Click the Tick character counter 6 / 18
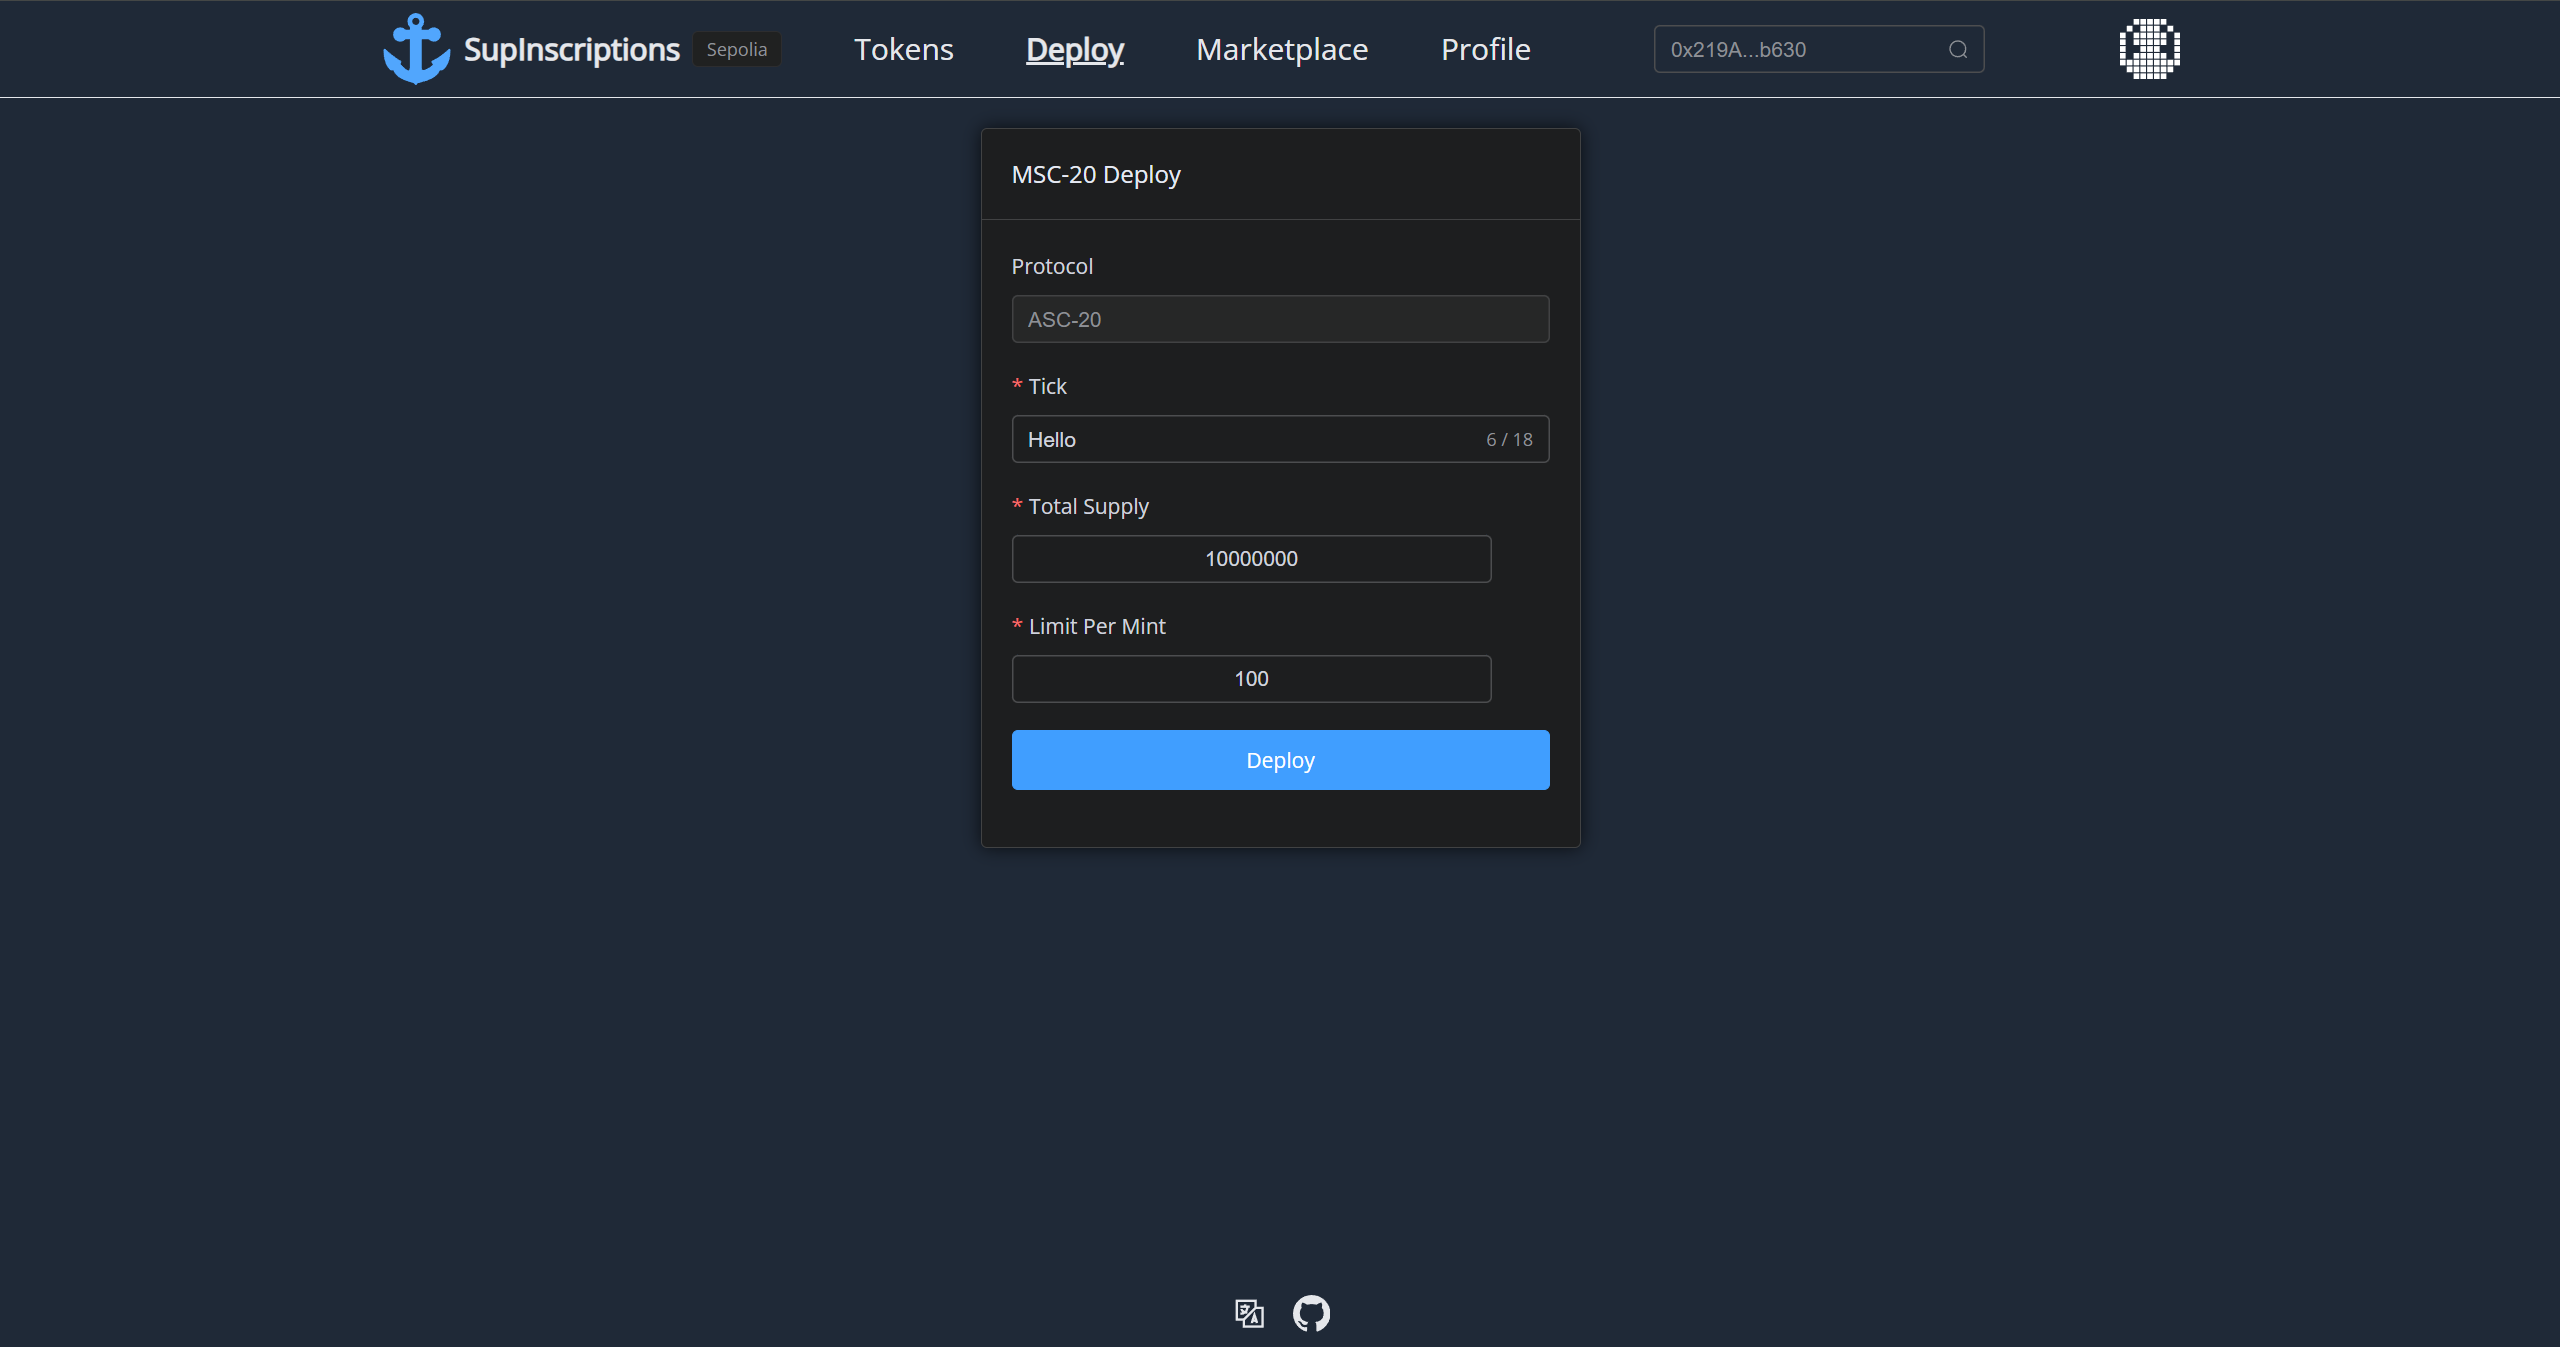The height and width of the screenshot is (1347, 2560). [x=1508, y=440]
